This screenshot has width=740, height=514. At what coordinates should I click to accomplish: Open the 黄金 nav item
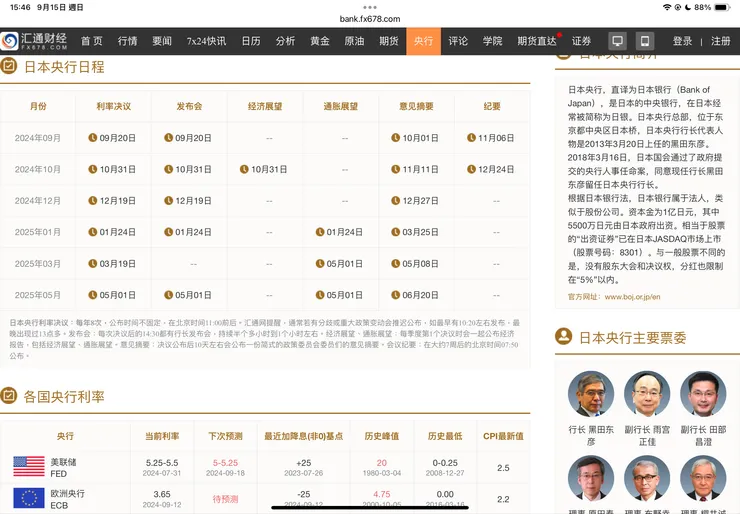(x=320, y=41)
